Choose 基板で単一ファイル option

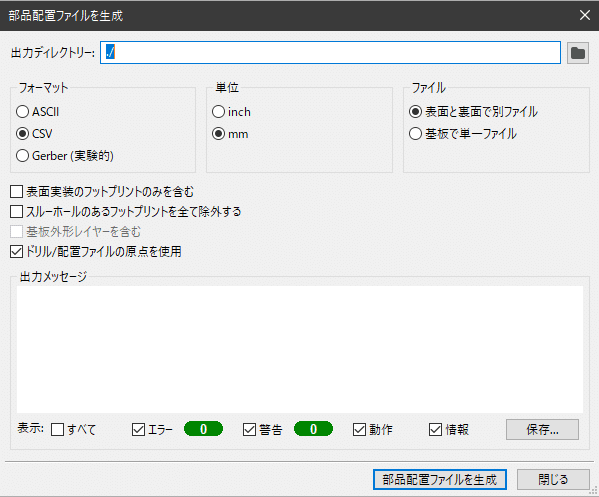415,134
